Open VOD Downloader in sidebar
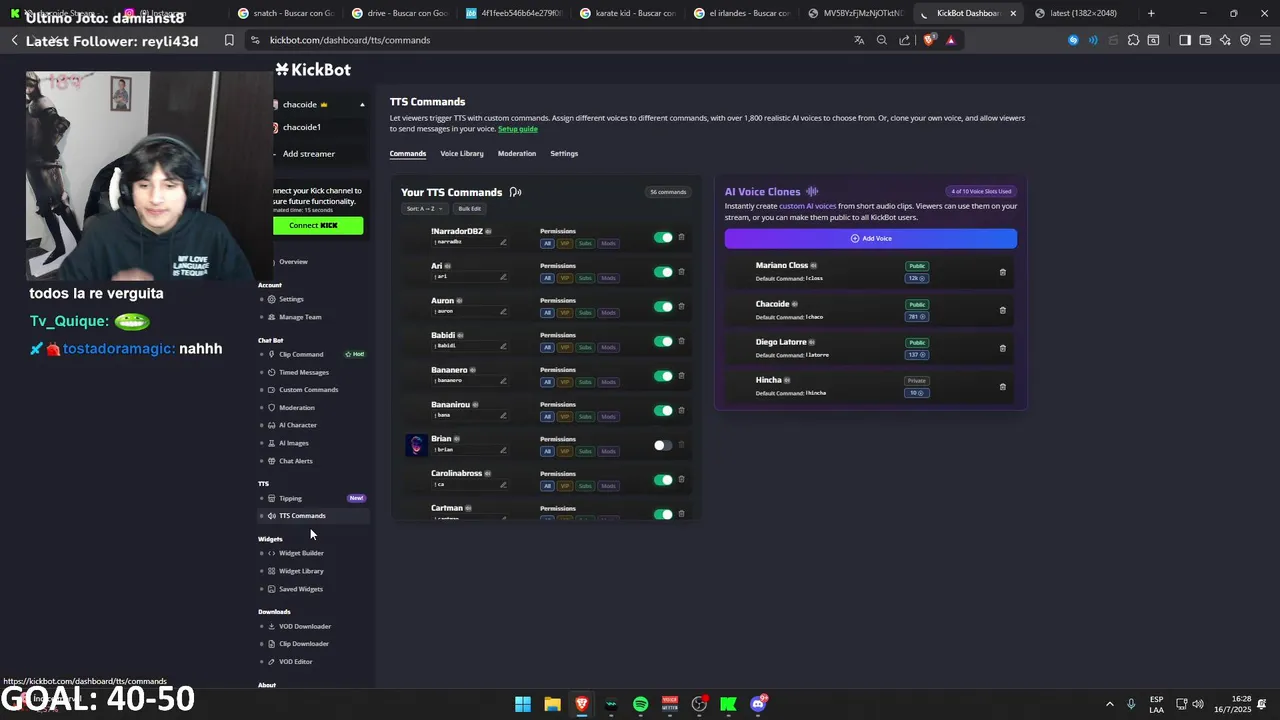Screen dimensions: 1280x720 (304, 626)
